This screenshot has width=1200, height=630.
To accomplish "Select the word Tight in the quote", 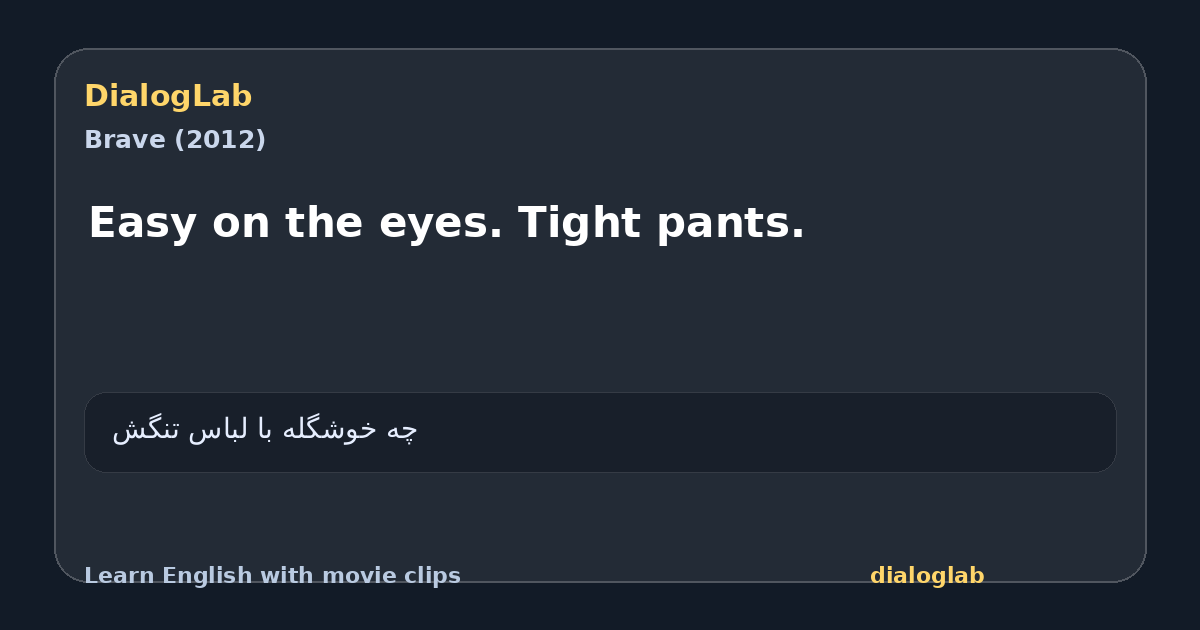I will 580,223.
